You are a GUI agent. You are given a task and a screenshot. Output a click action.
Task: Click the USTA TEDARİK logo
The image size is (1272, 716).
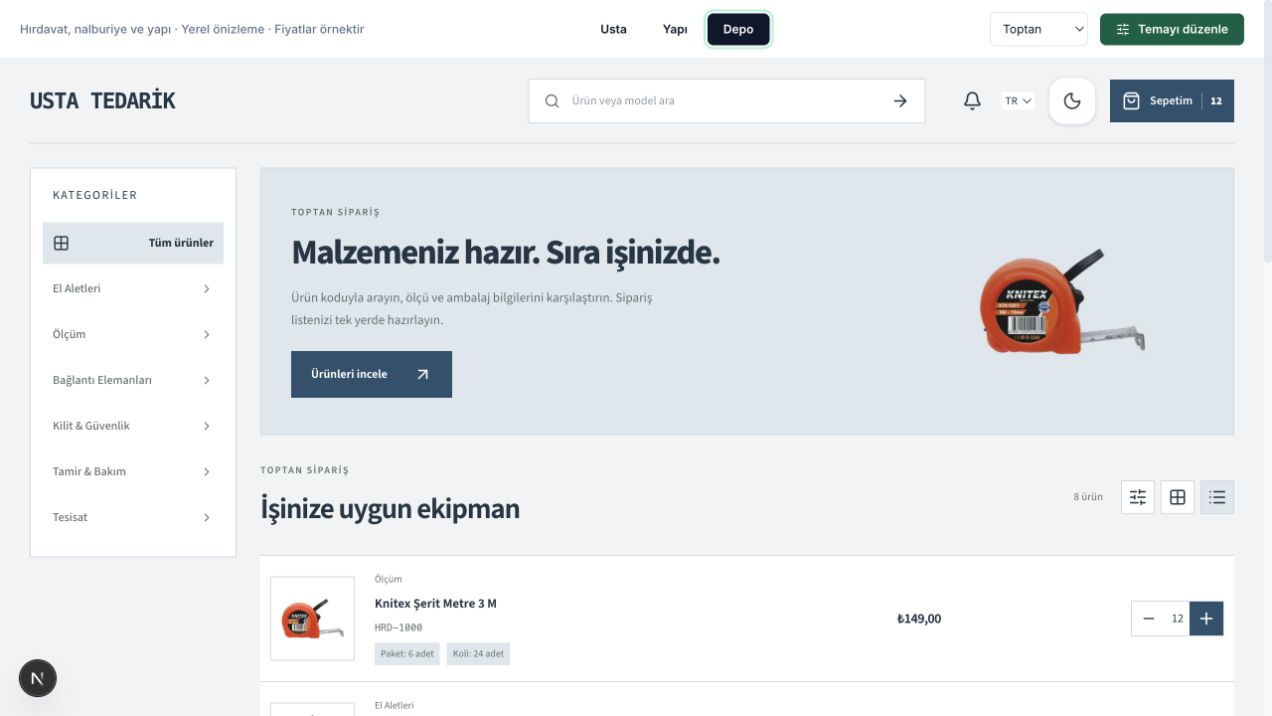click(102, 101)
